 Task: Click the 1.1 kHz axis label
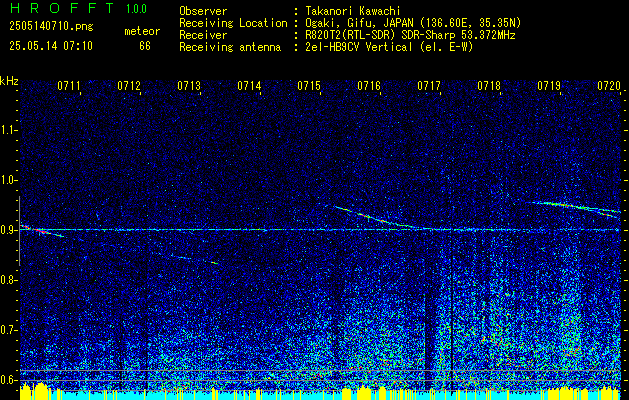(8, 130)
